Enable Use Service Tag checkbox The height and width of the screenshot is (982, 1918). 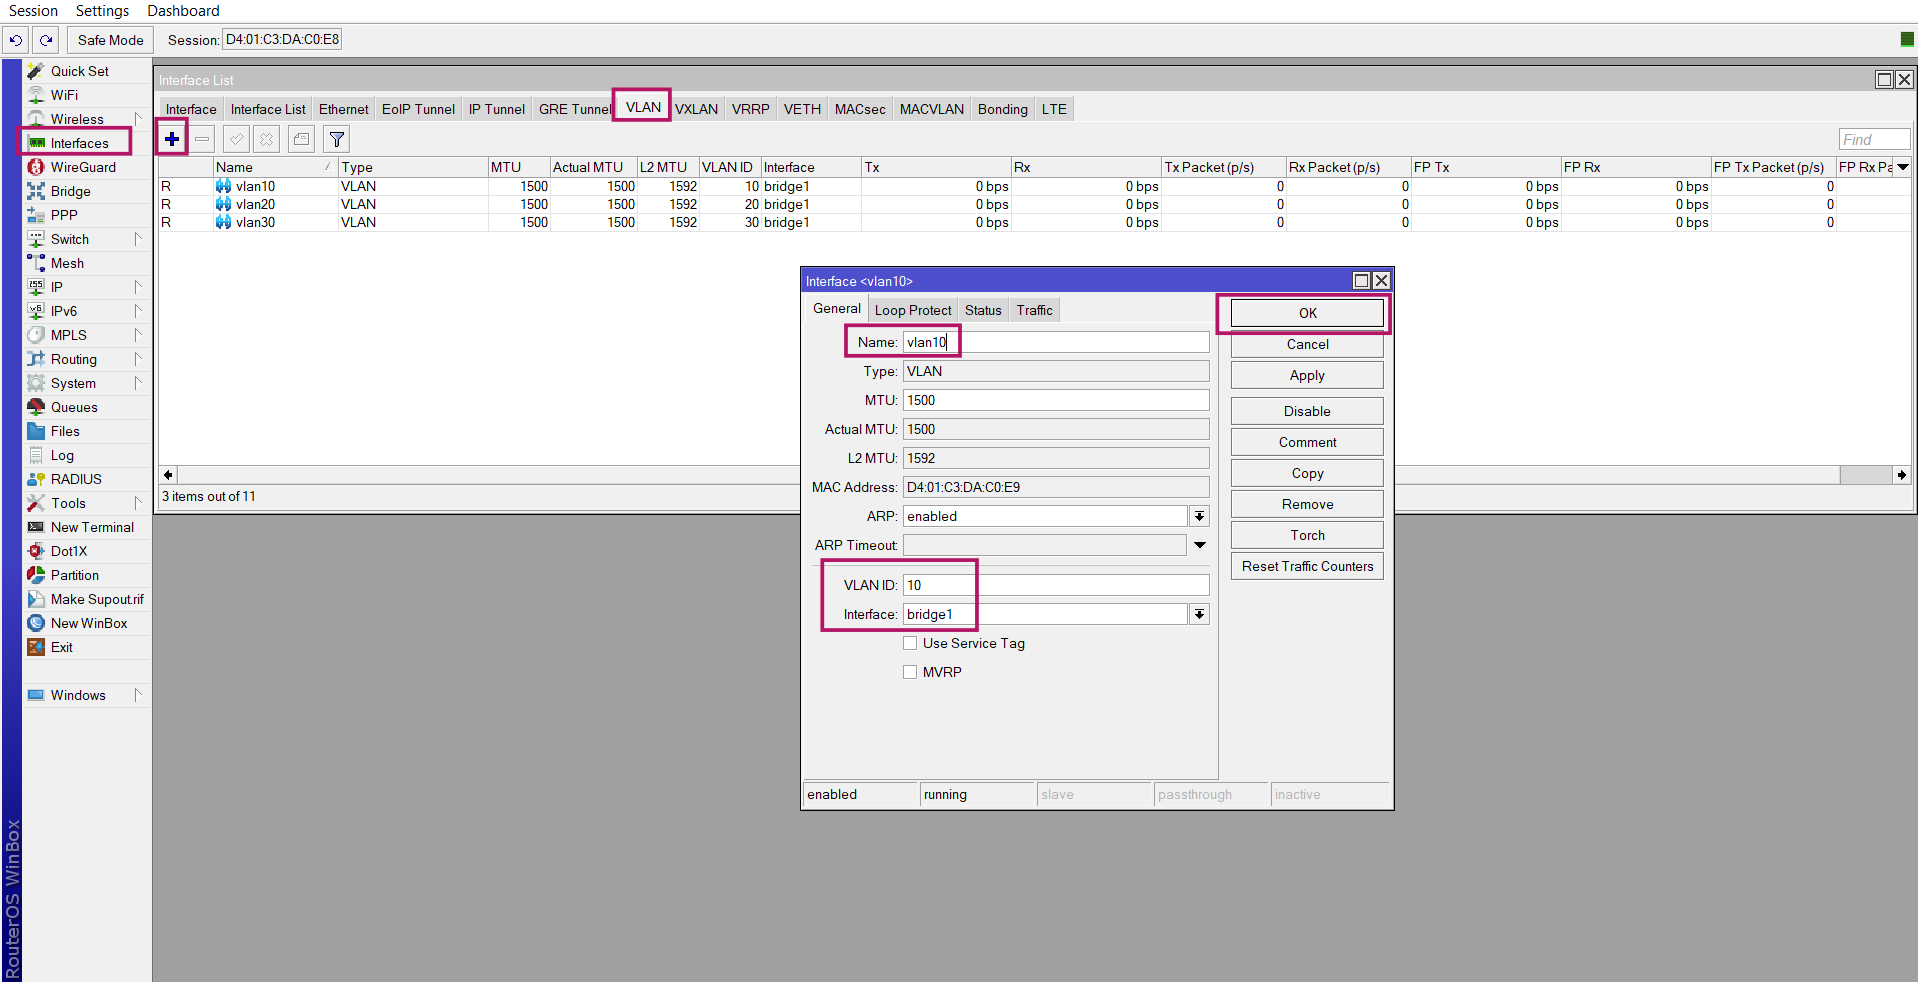910,643
